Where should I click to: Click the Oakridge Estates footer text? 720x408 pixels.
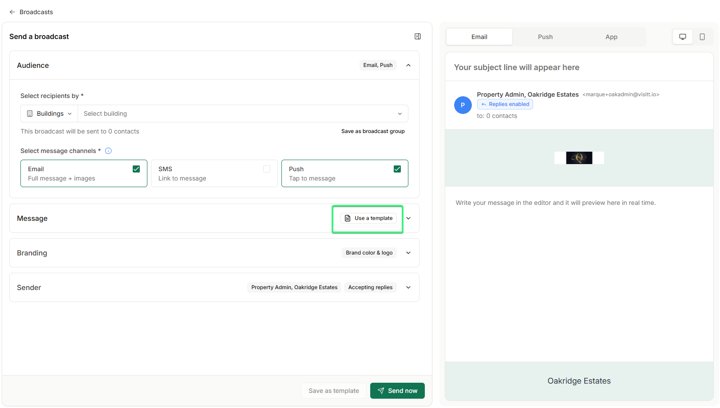(x=579, y=381)
